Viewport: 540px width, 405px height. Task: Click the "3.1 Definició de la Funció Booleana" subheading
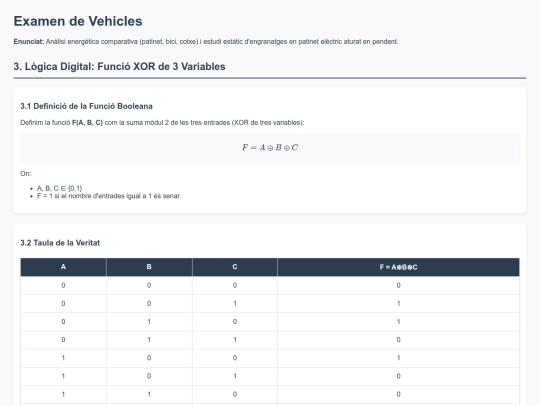point(86,106)
